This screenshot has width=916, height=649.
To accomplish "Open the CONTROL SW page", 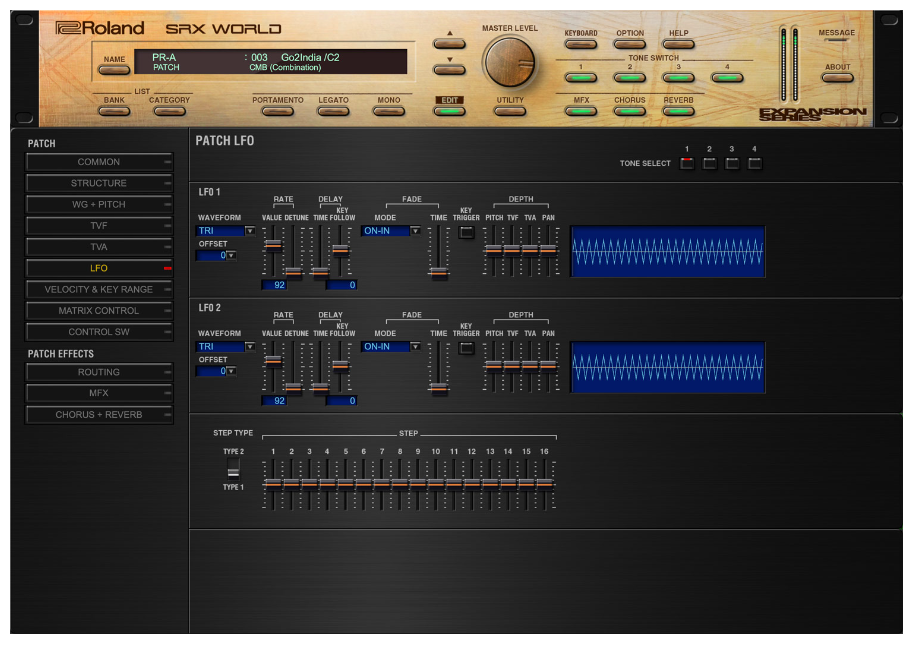I will 99,332.
